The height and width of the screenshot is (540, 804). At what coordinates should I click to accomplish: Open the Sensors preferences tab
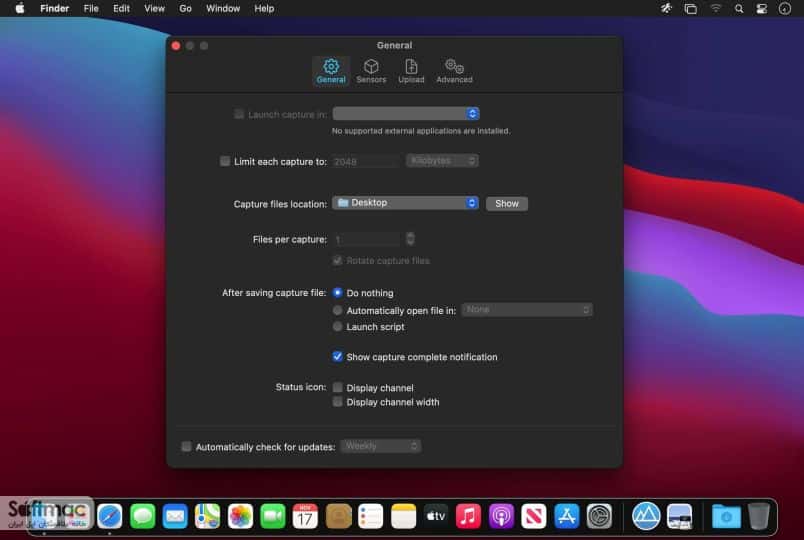(371, 71)
